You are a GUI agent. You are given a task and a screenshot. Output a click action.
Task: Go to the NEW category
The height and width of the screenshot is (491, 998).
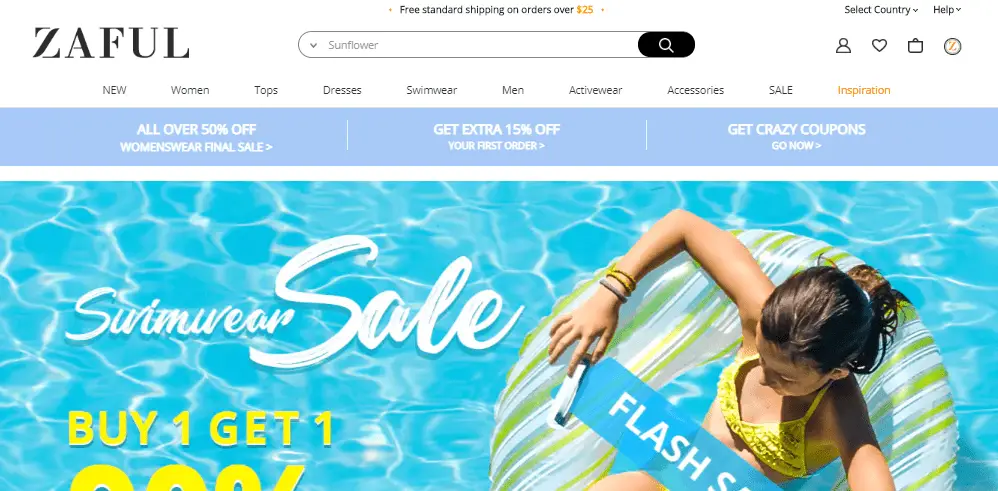point(115,90)
